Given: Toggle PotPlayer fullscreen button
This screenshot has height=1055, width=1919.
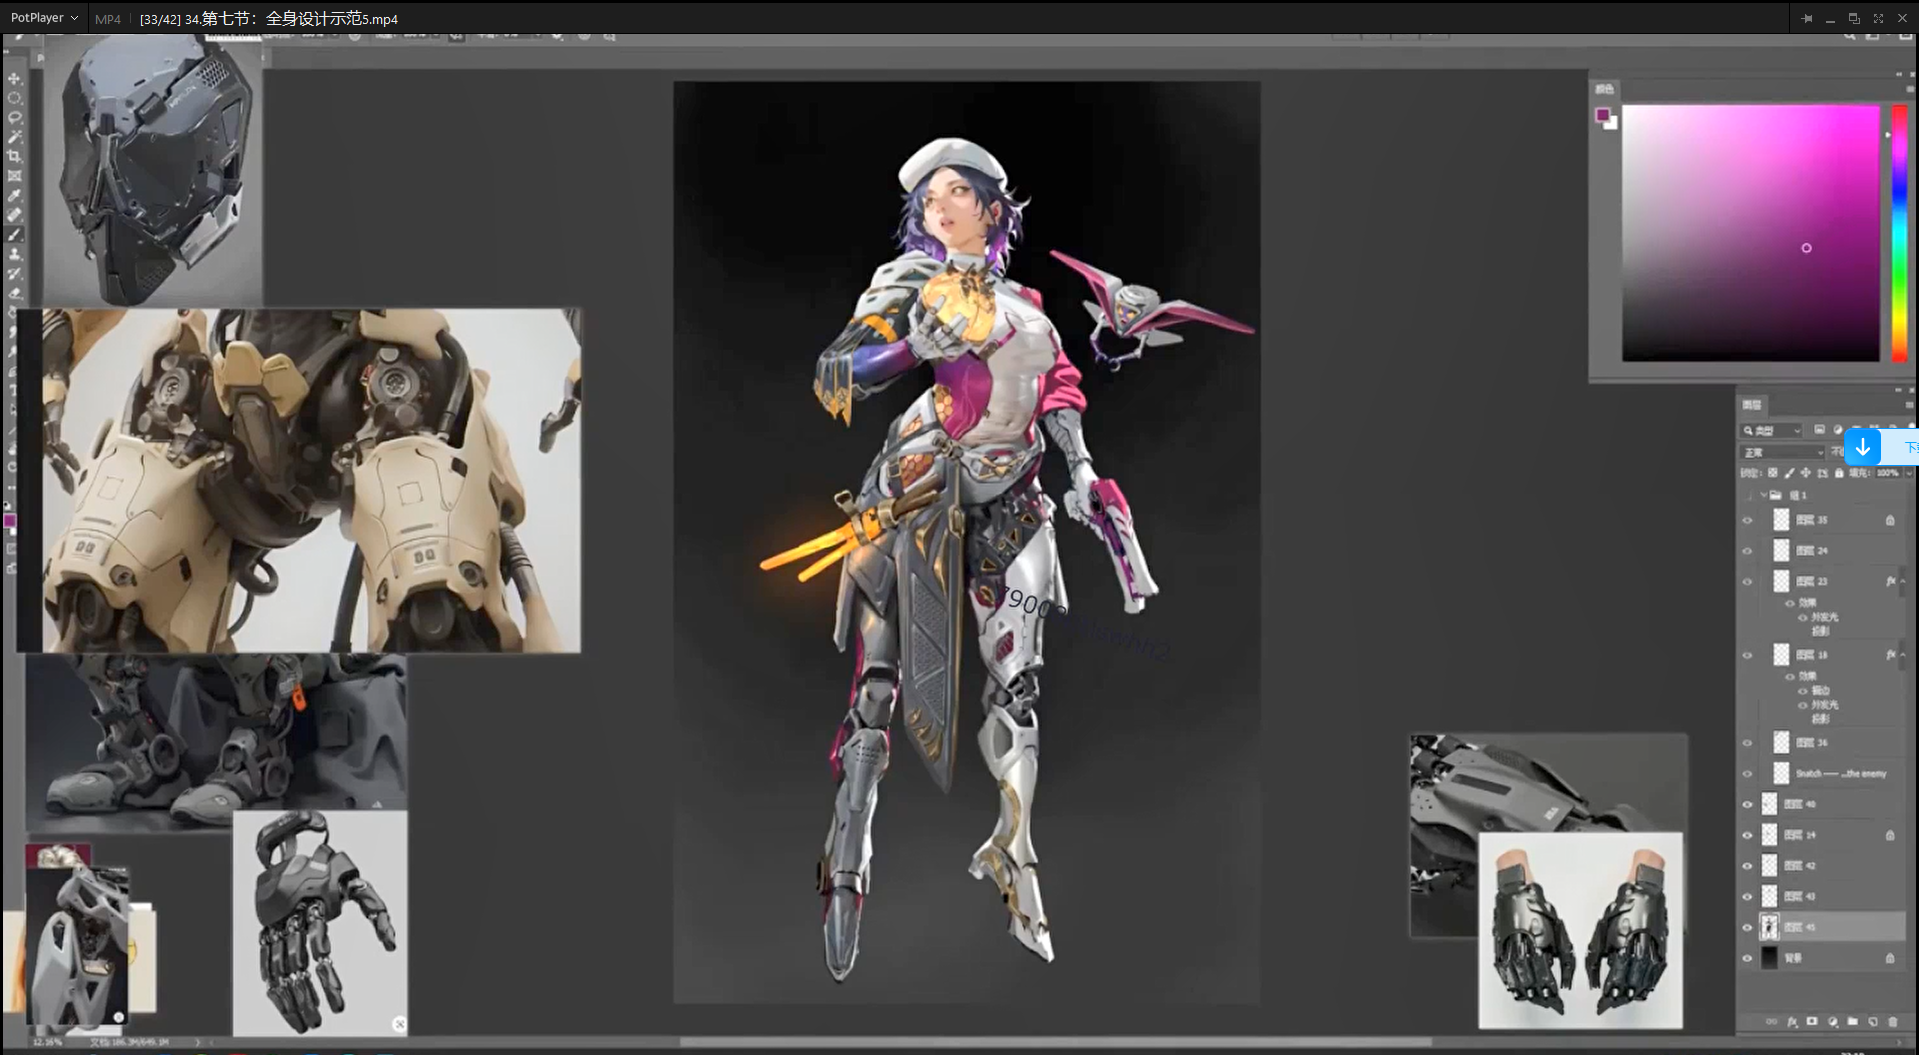Looking at the screenshot, I should pyautogui.click(x=1878, y=18).
